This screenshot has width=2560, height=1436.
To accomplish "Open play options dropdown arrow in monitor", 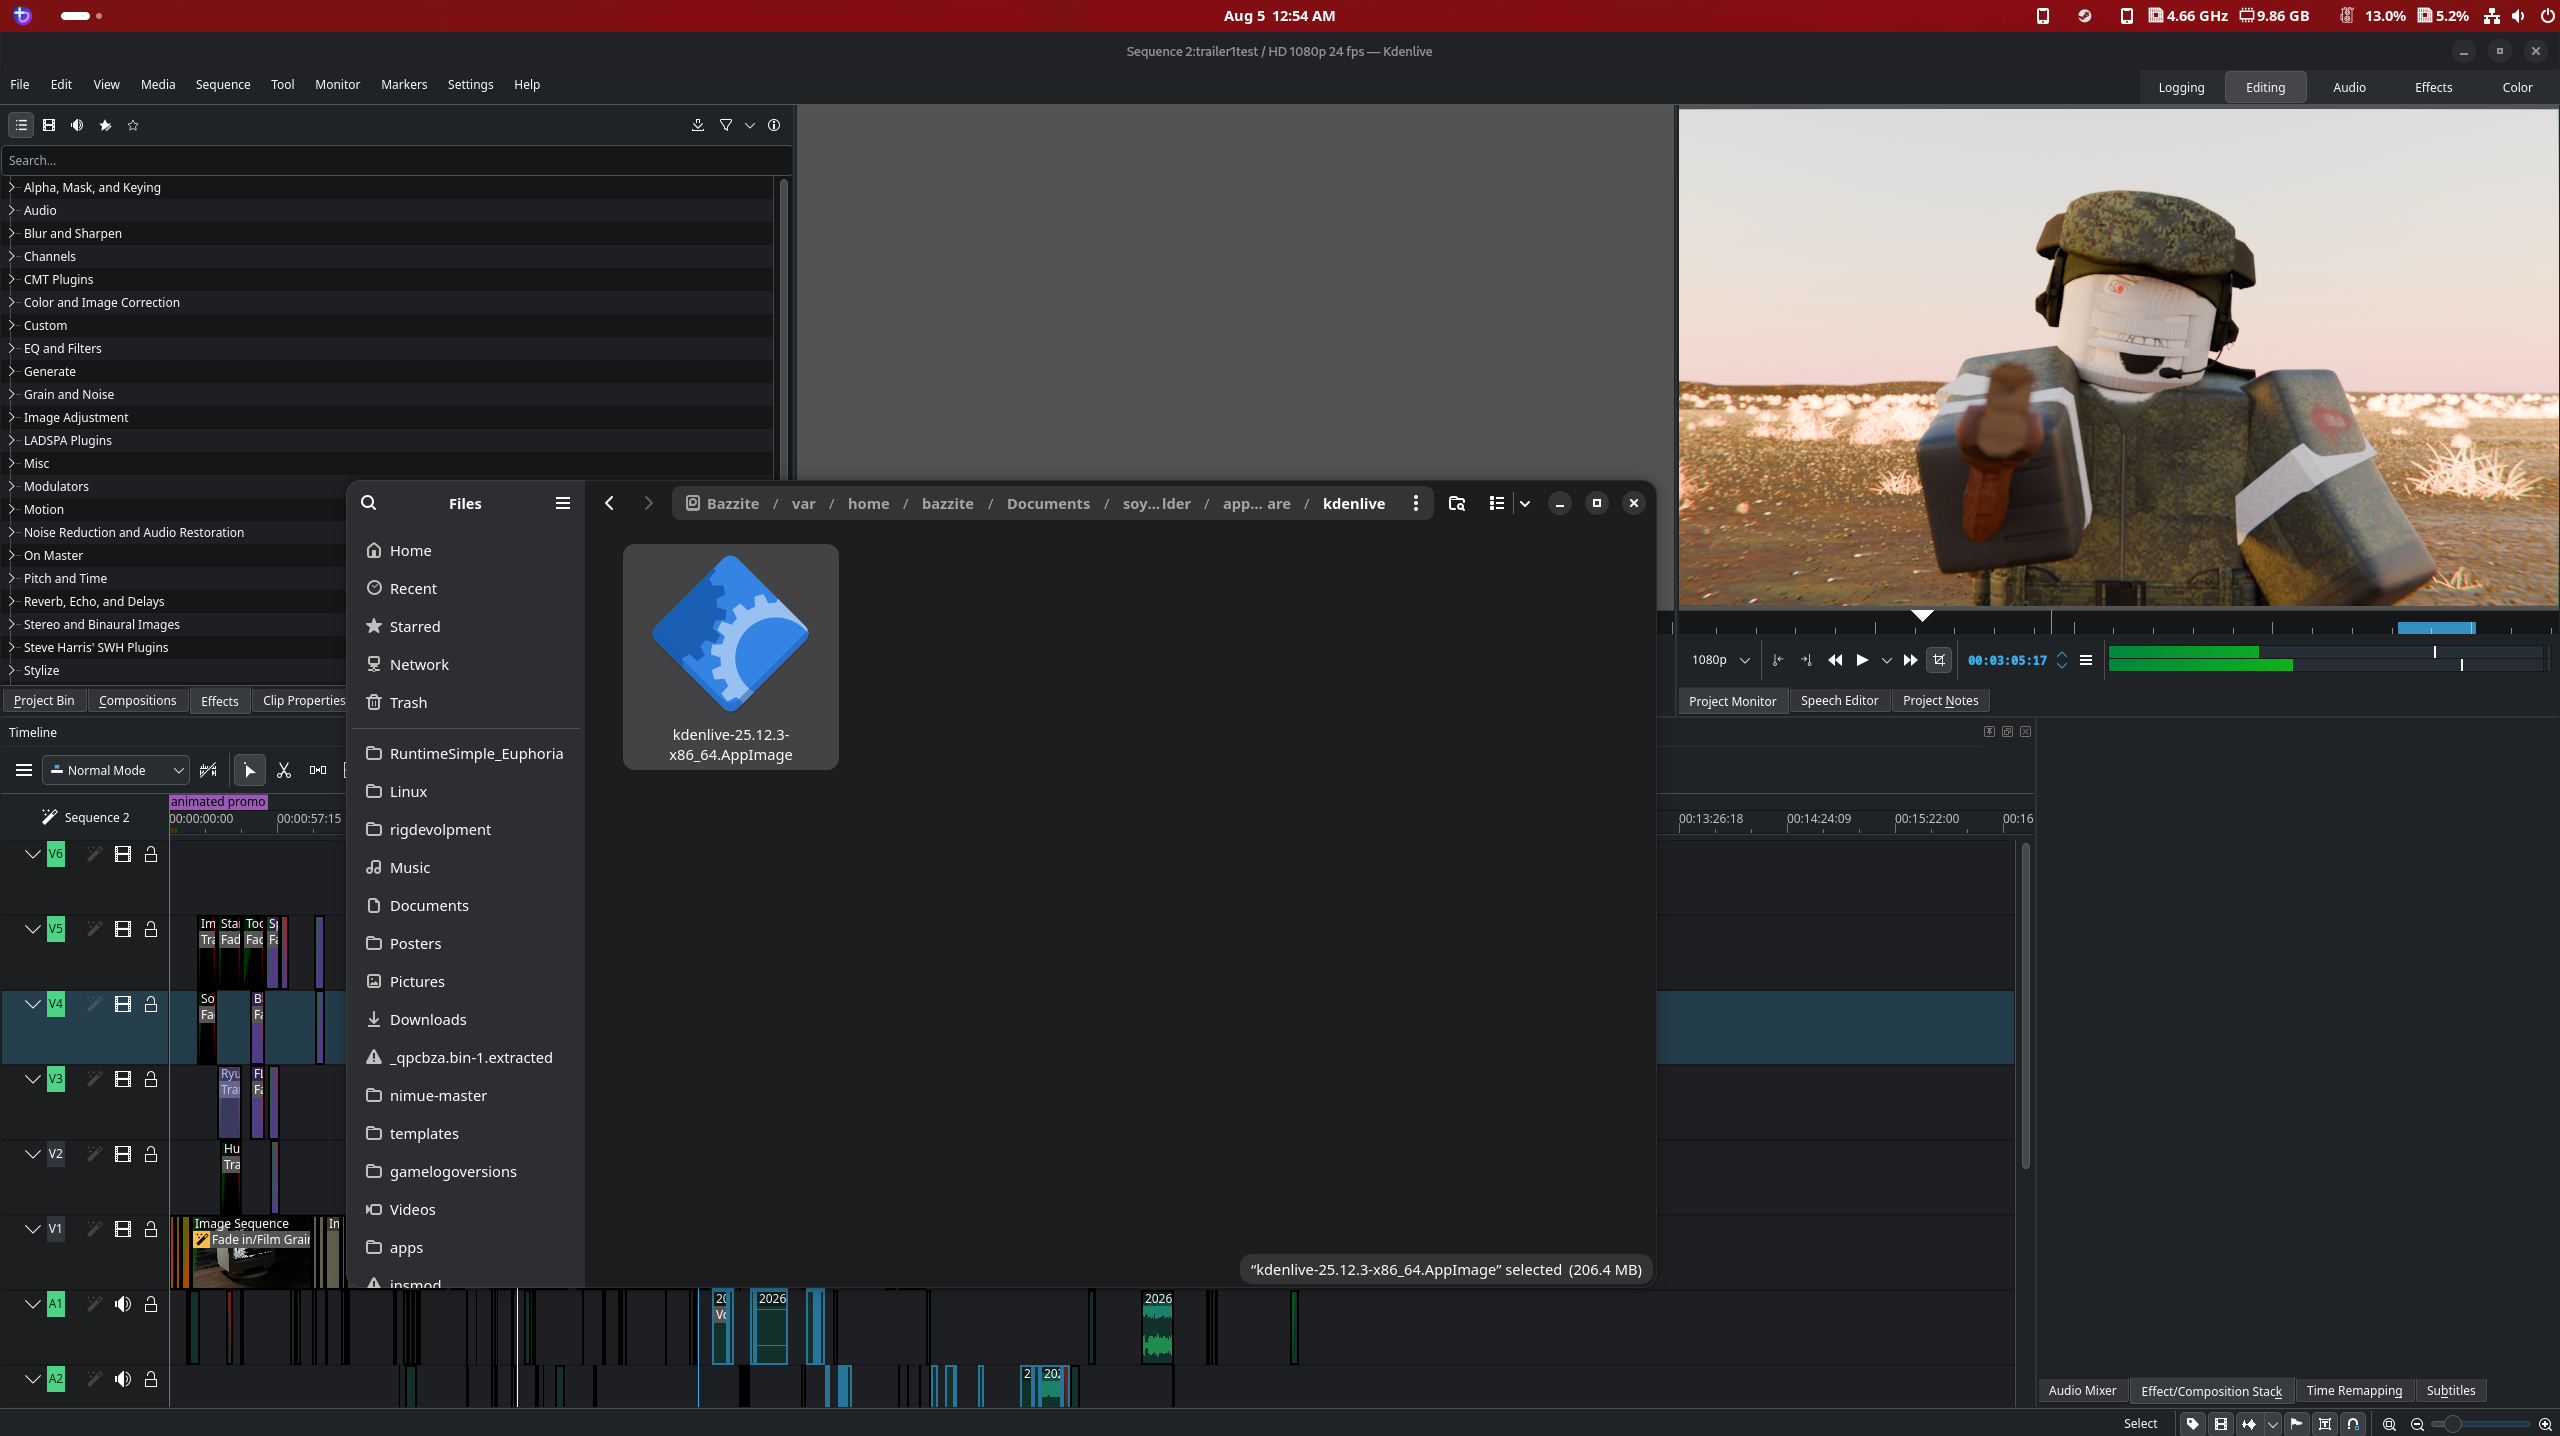I will point(1887,660).
